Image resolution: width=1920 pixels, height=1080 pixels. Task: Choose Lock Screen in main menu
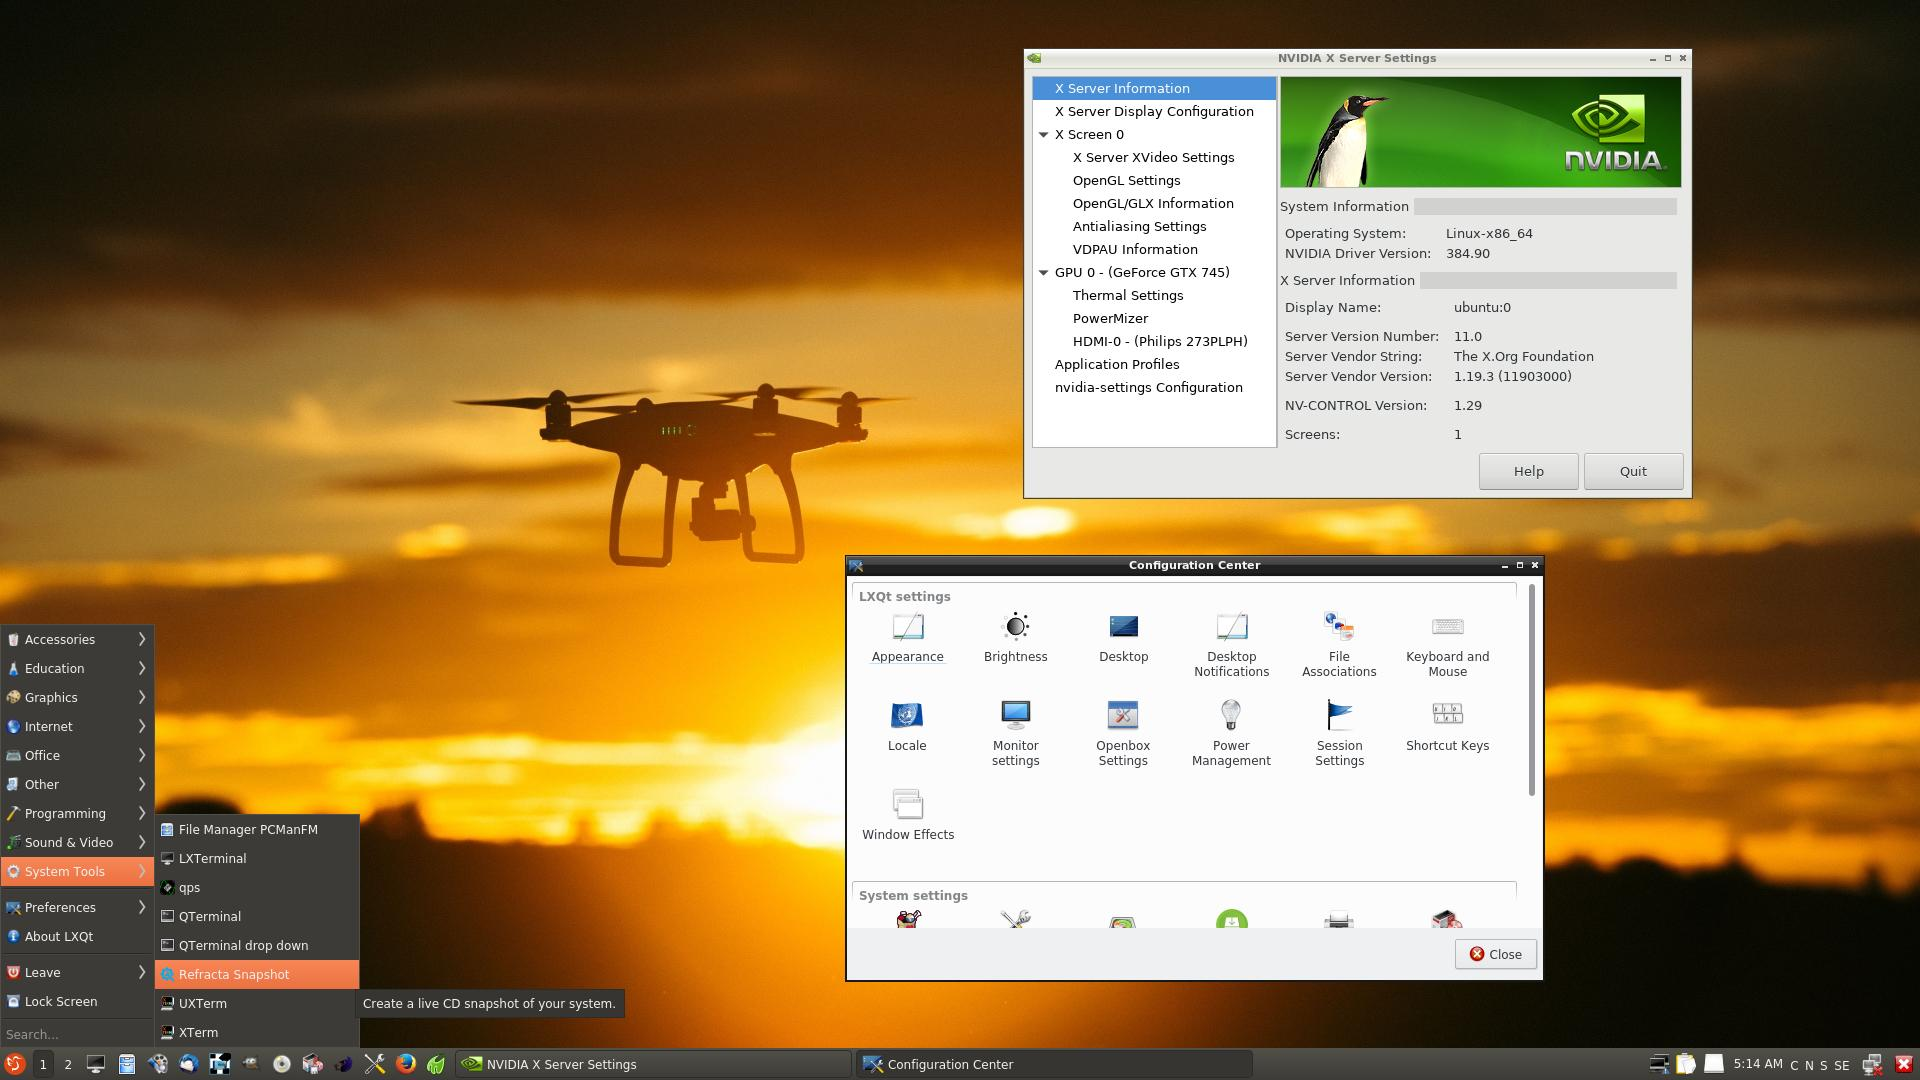pos(77,1001)
